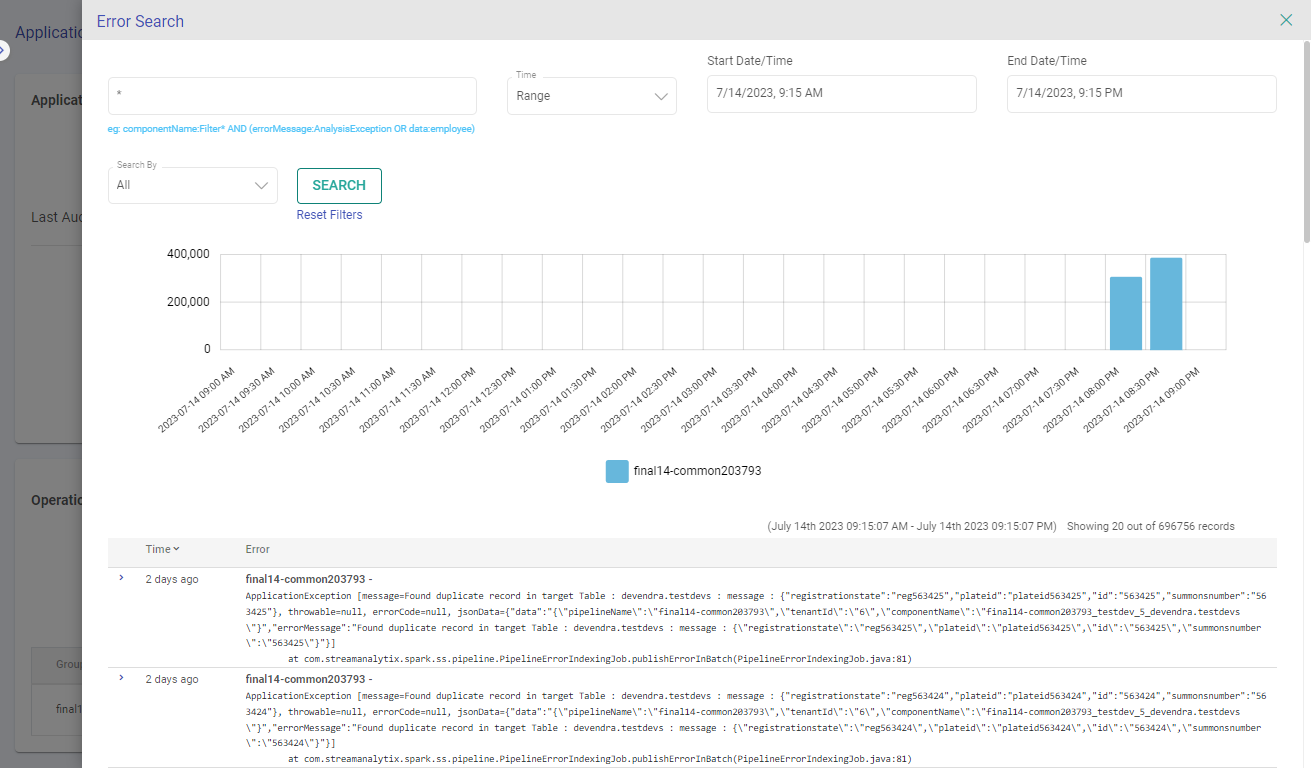Close the Error Search dialog
1311x768 pixels.
(x=1286, y=20)
